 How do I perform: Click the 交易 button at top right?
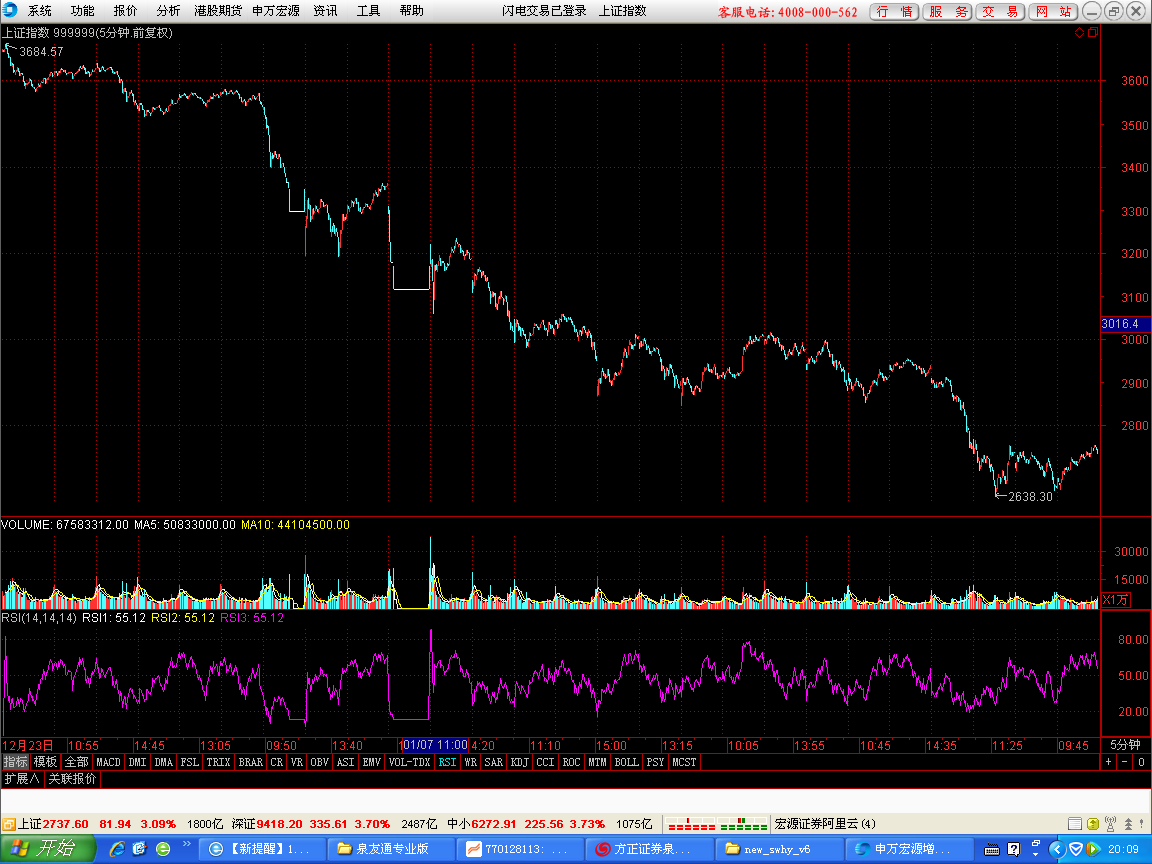(1001, 12)
